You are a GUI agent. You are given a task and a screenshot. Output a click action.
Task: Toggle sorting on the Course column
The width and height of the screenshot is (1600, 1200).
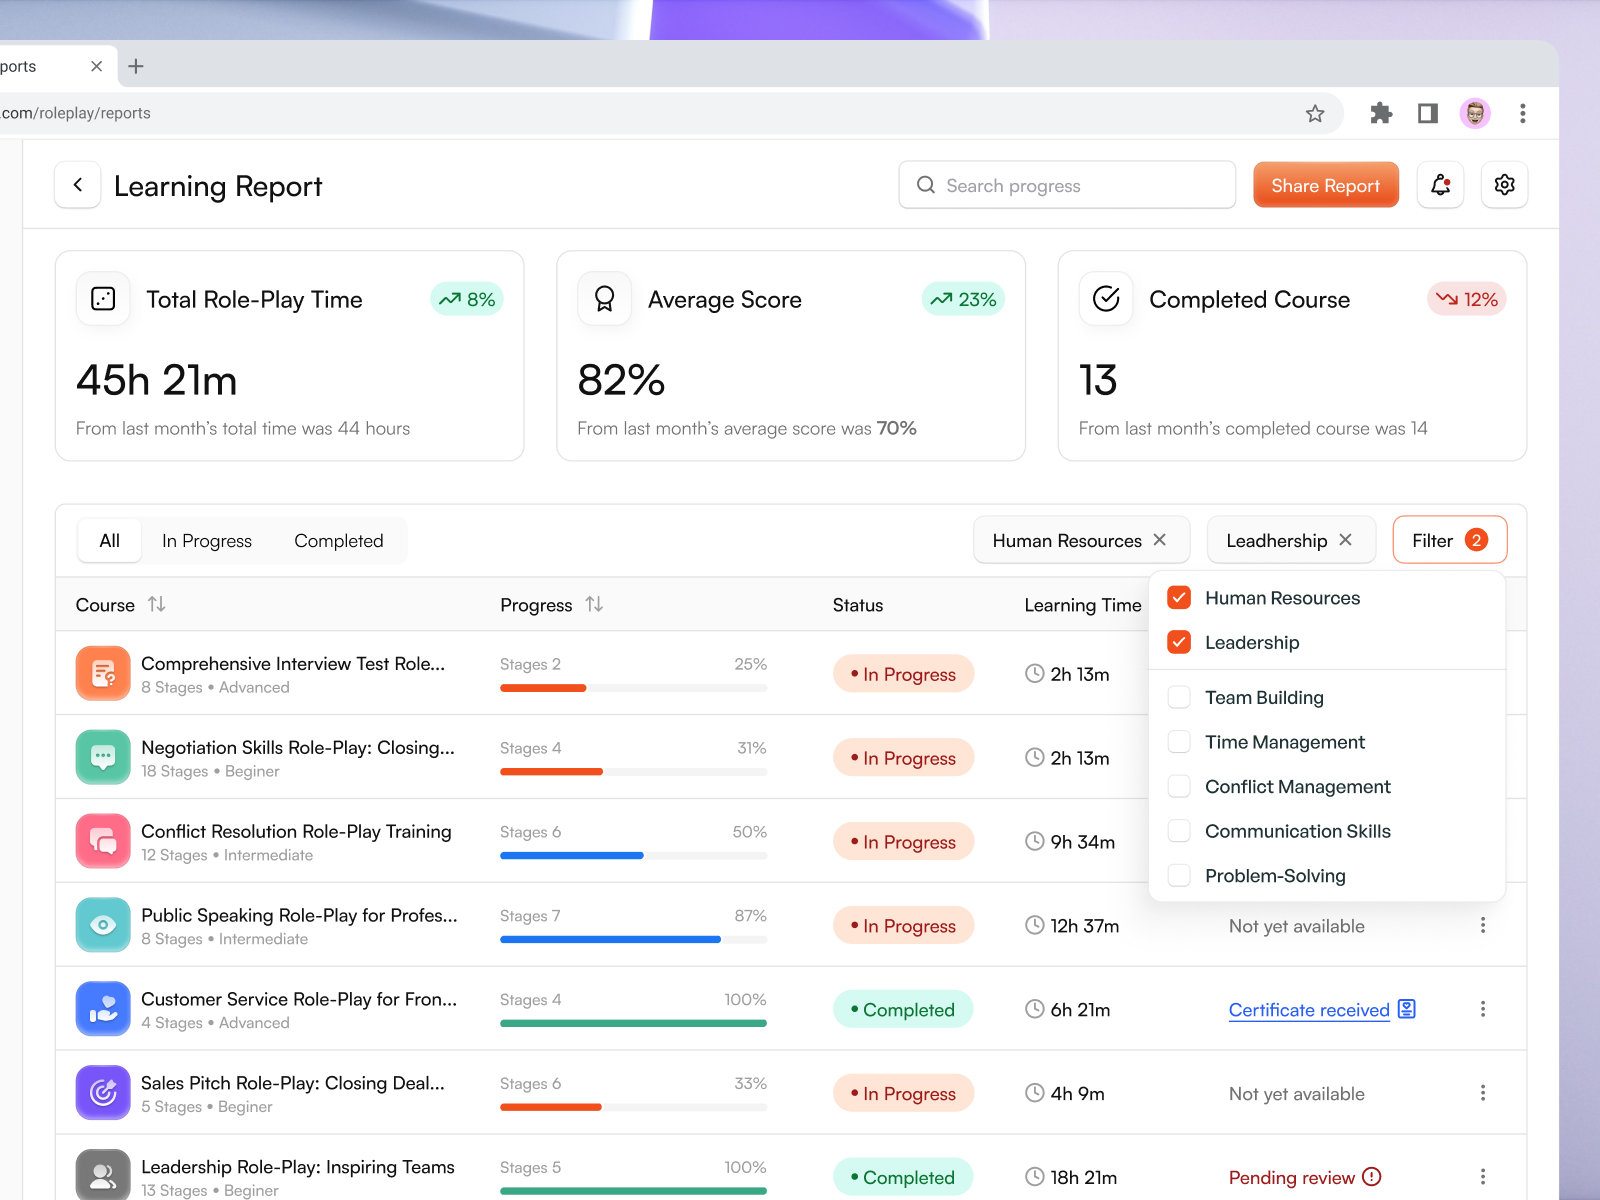pos(157,604)
